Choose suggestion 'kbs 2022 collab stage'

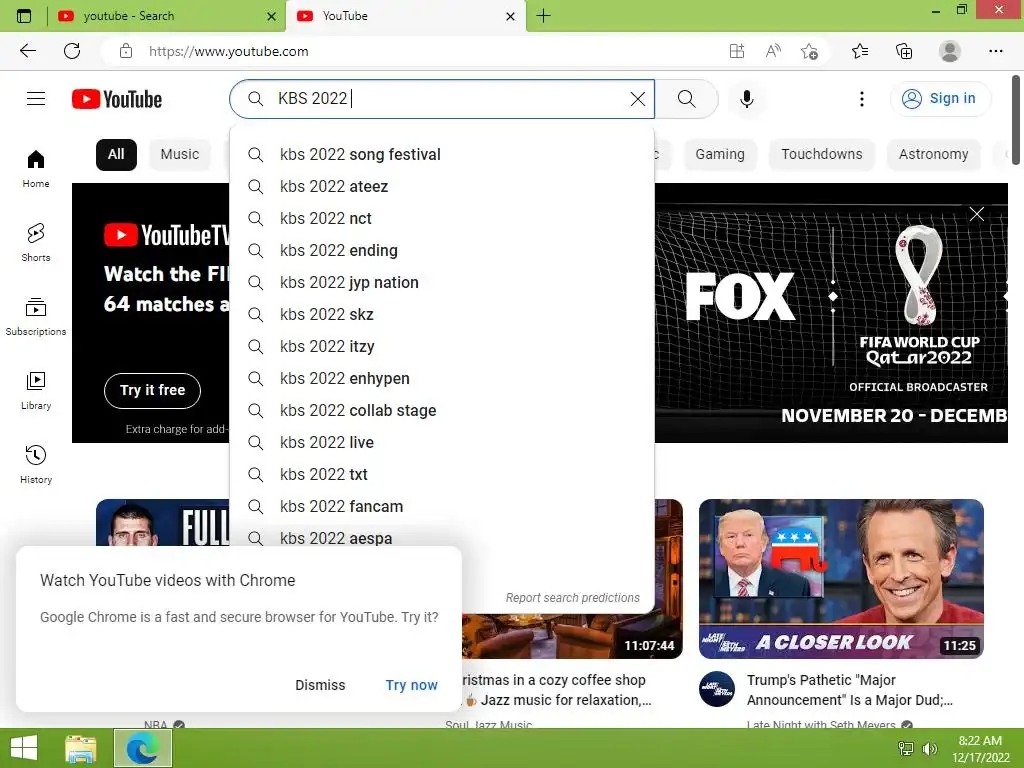(x=442, y=411)
